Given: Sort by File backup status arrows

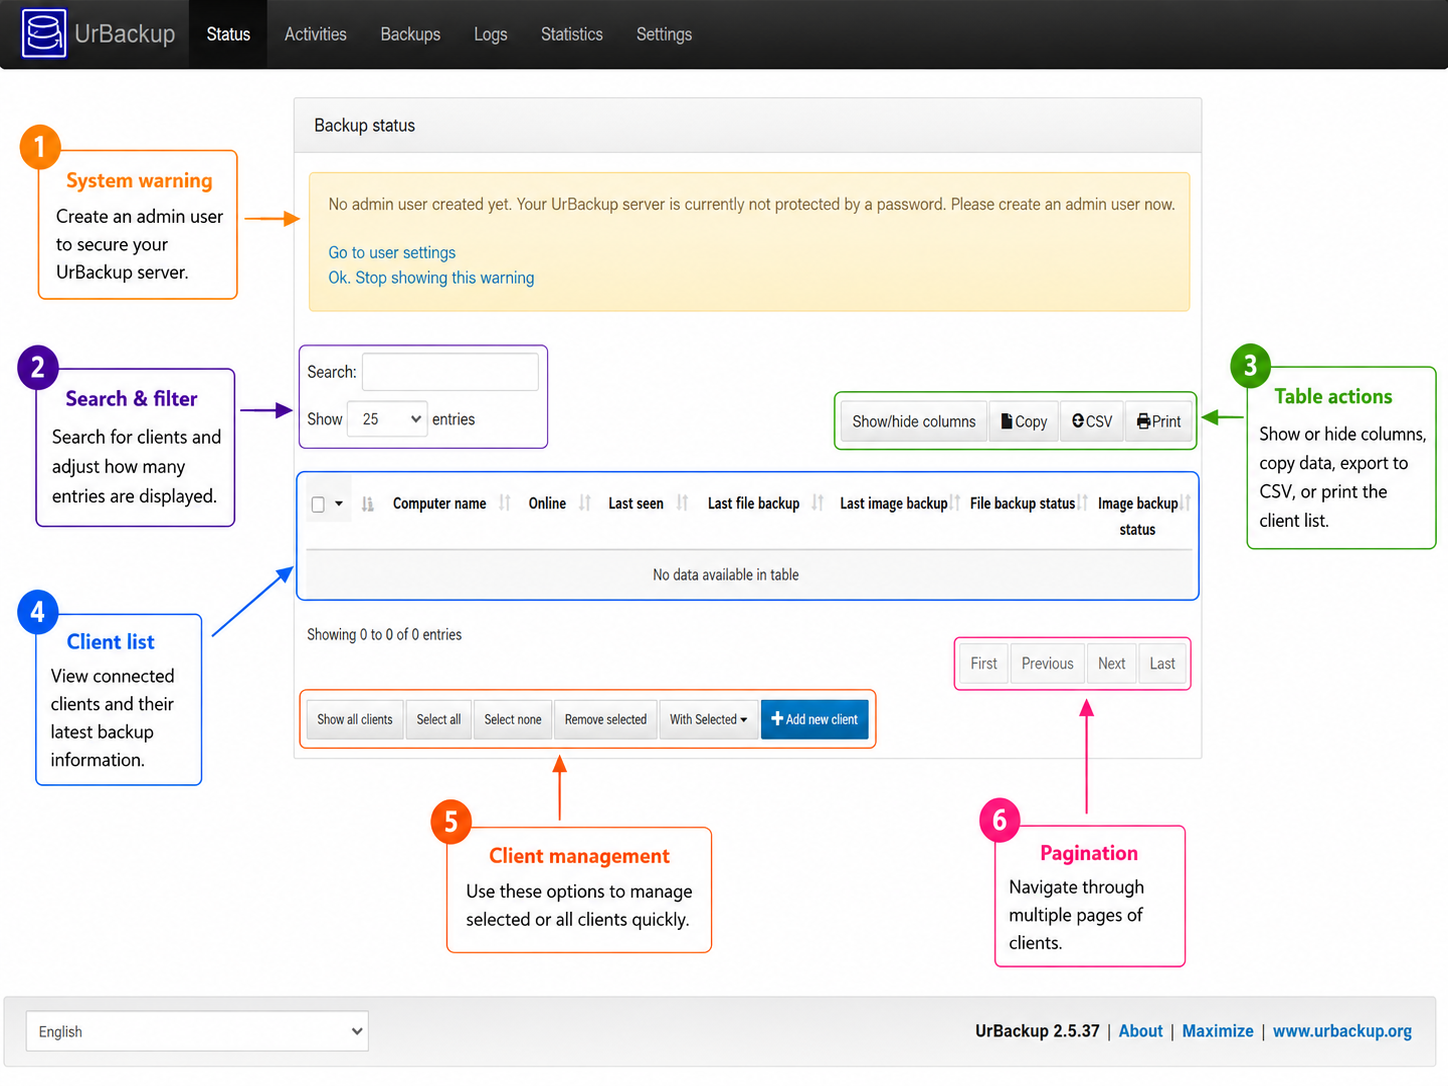Looking at the screenshot, I should (x=1083, y=503).
